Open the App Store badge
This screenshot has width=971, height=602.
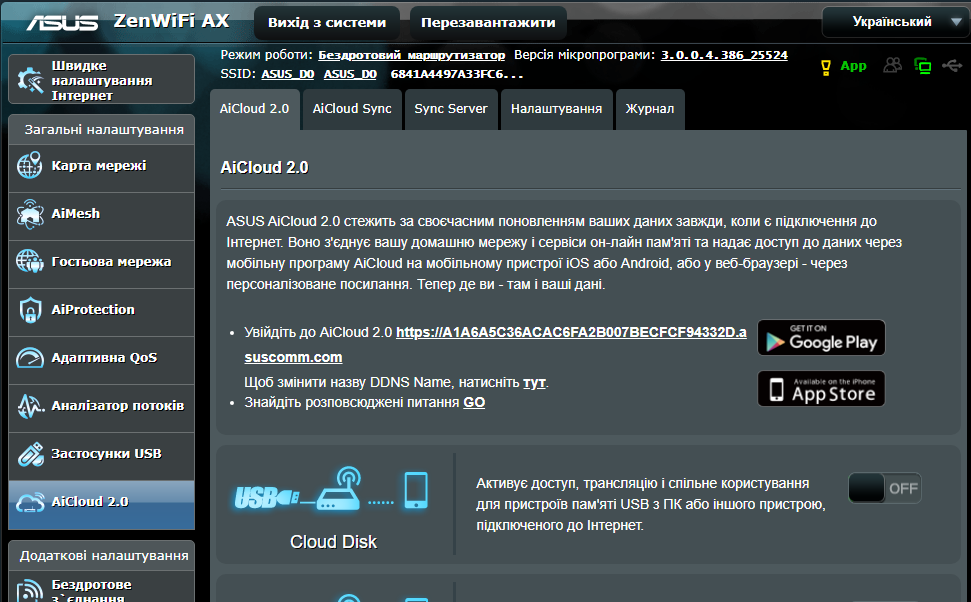(821, 388)
